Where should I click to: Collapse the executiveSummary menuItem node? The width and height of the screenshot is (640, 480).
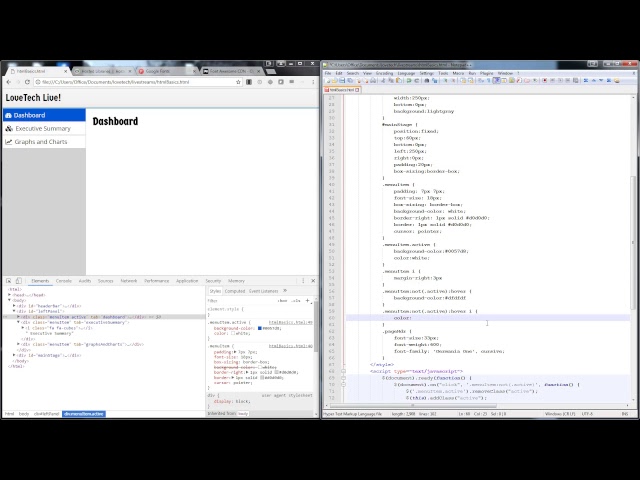[18, 322]
